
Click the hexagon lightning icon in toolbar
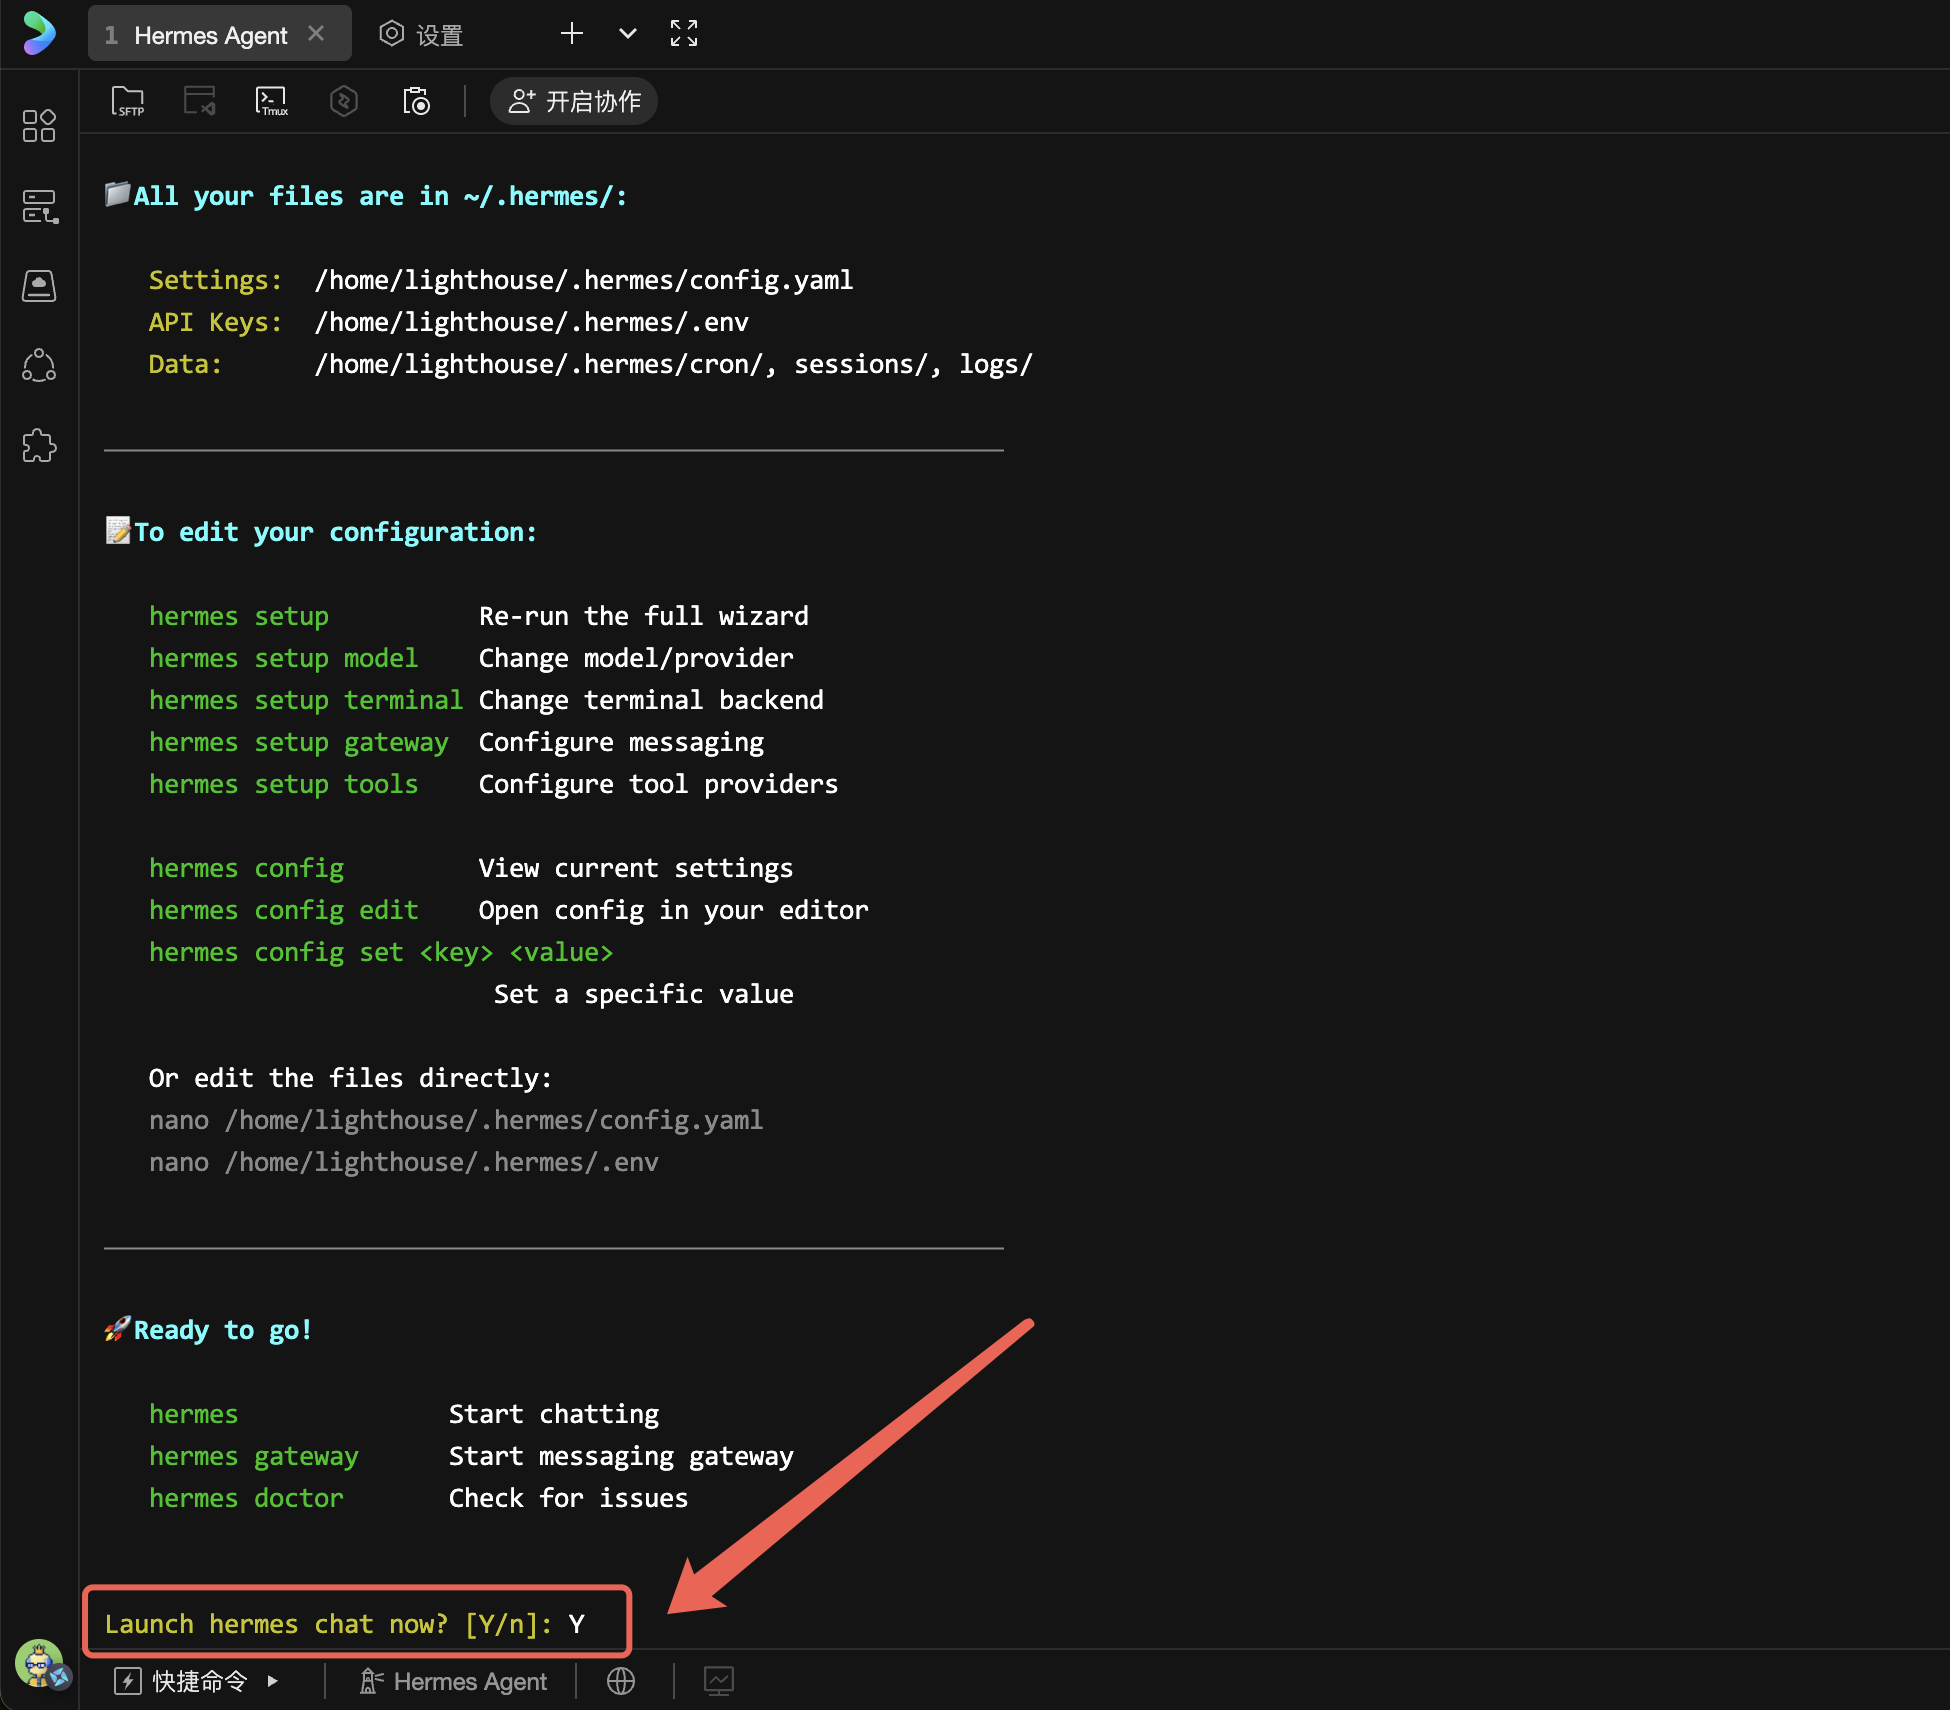pyautogui.click(x=343, y=101)
